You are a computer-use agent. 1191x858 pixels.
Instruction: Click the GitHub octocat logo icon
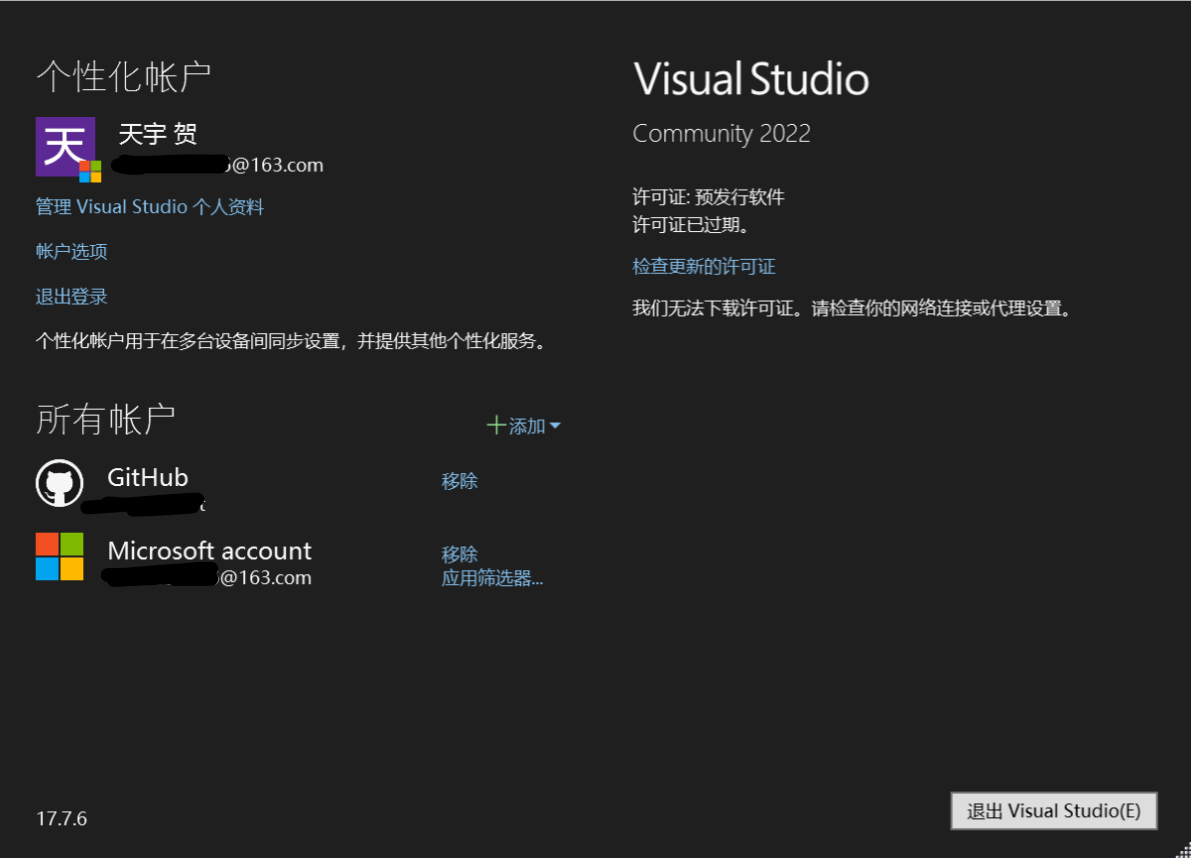pos(59,483)
